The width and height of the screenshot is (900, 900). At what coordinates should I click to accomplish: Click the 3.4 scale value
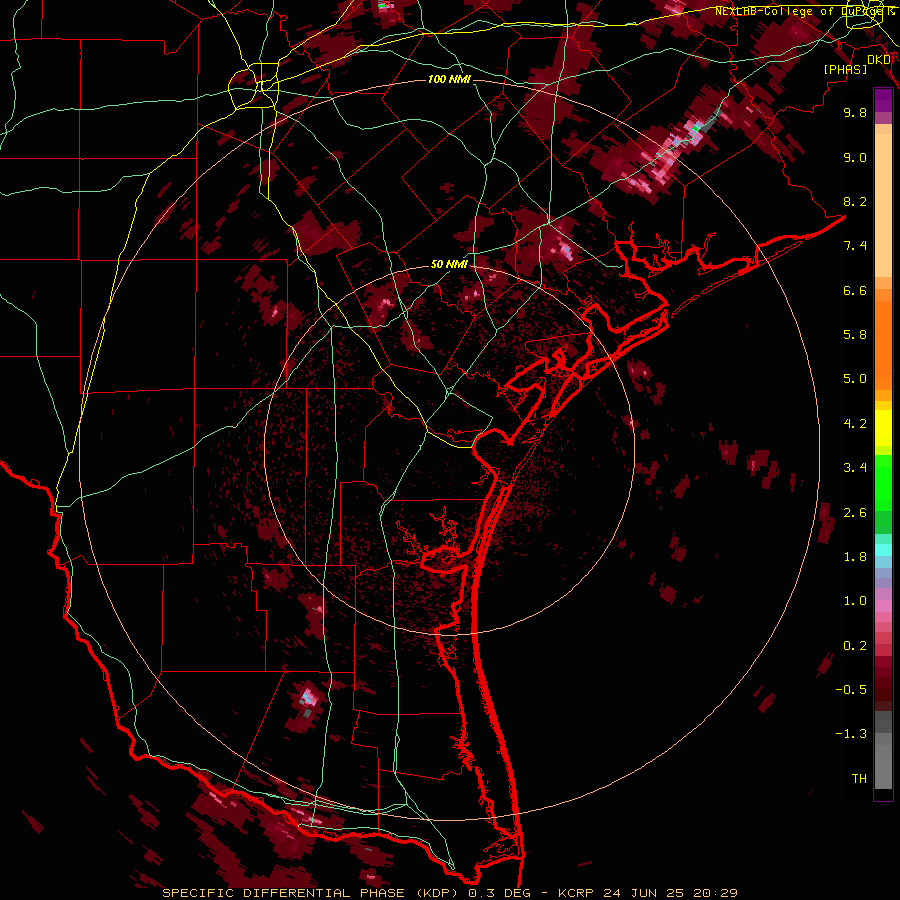coord(855,468)
